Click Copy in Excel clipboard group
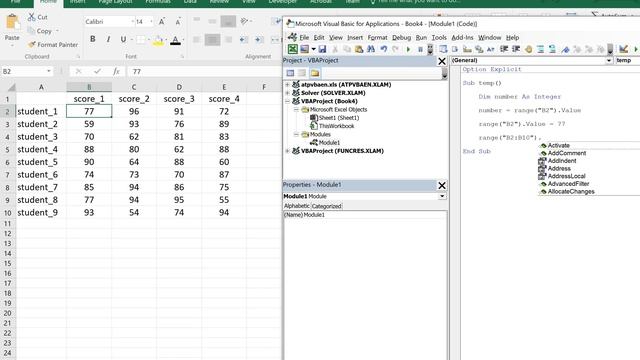This screenshot has height=360, width=640. (40, 31)
